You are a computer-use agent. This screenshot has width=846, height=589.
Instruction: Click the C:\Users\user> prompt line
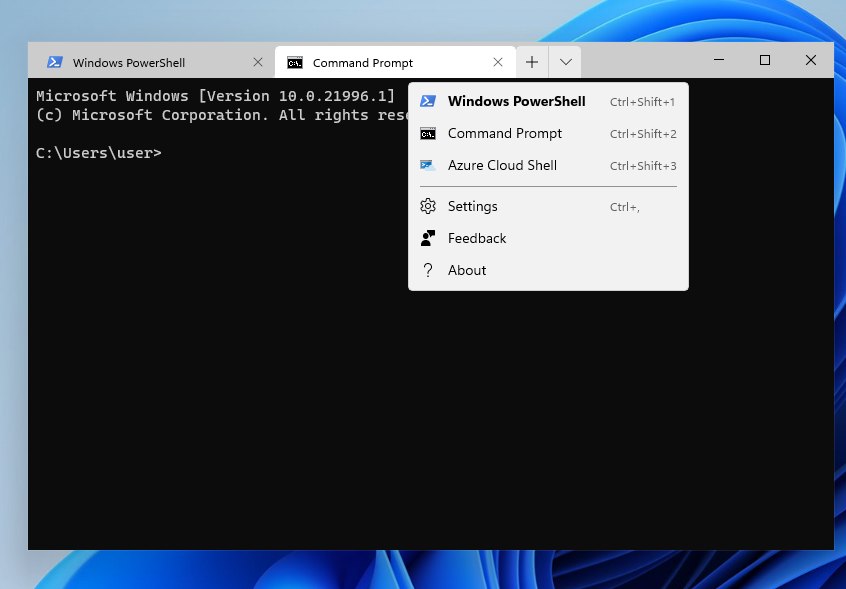click(x=99, y=153)
